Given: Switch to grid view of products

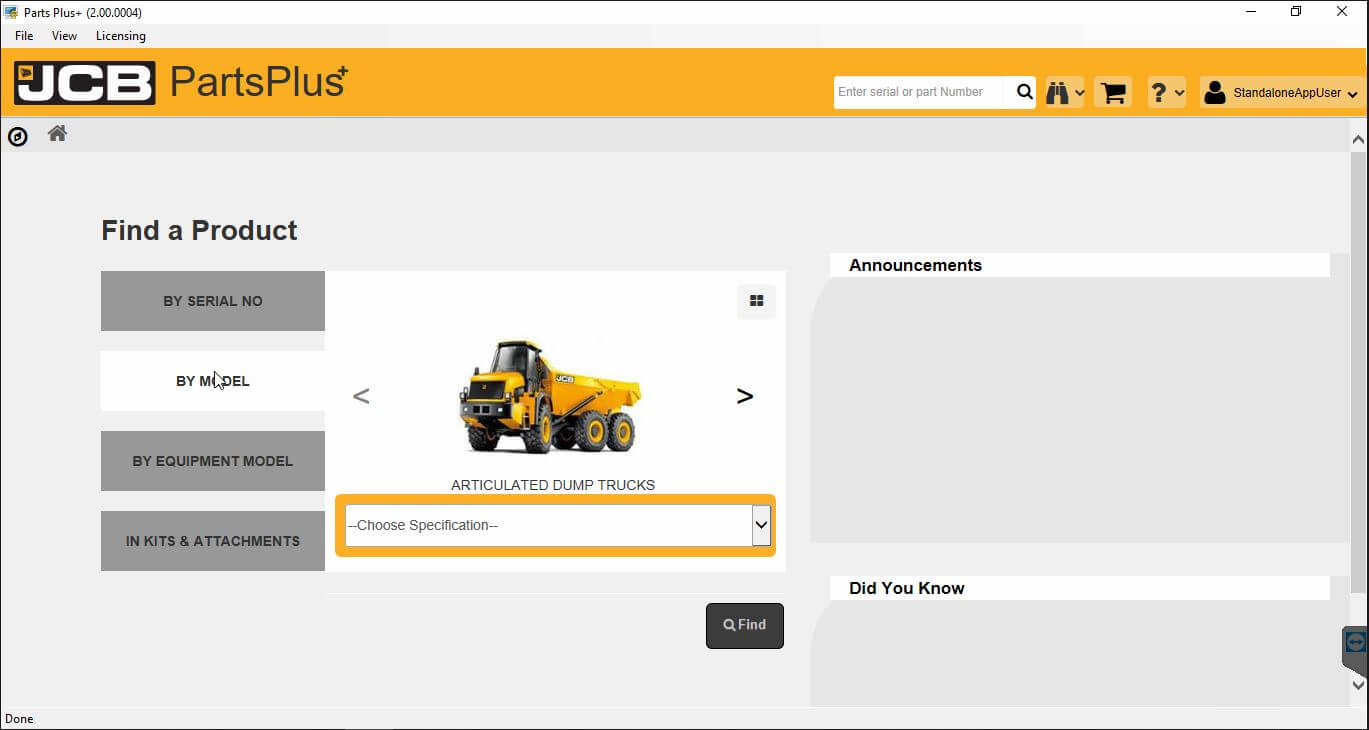Looking at the screenshot, I should point(756,301).
